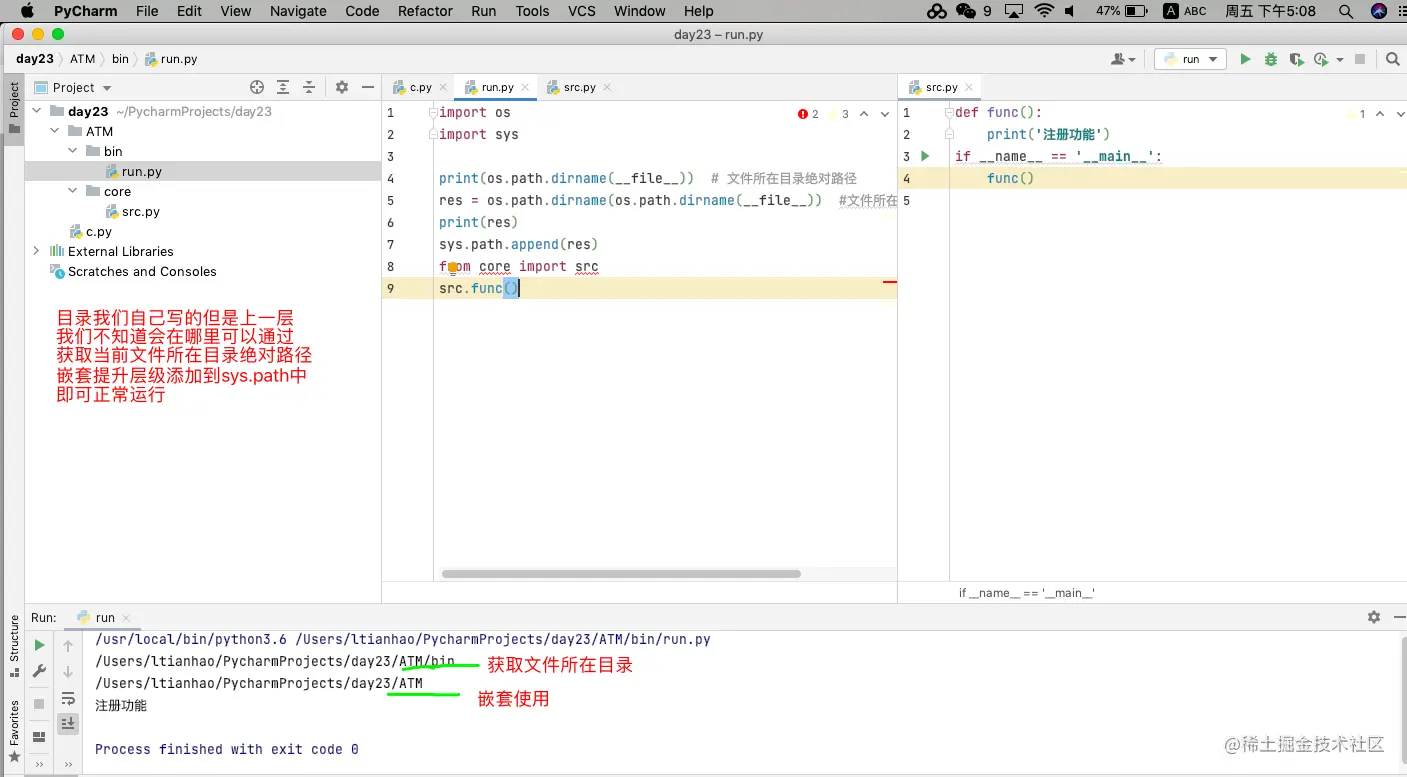Collapse the ATM folder
This screenshot has height=777, width=1407.
[x=55, y=131]
